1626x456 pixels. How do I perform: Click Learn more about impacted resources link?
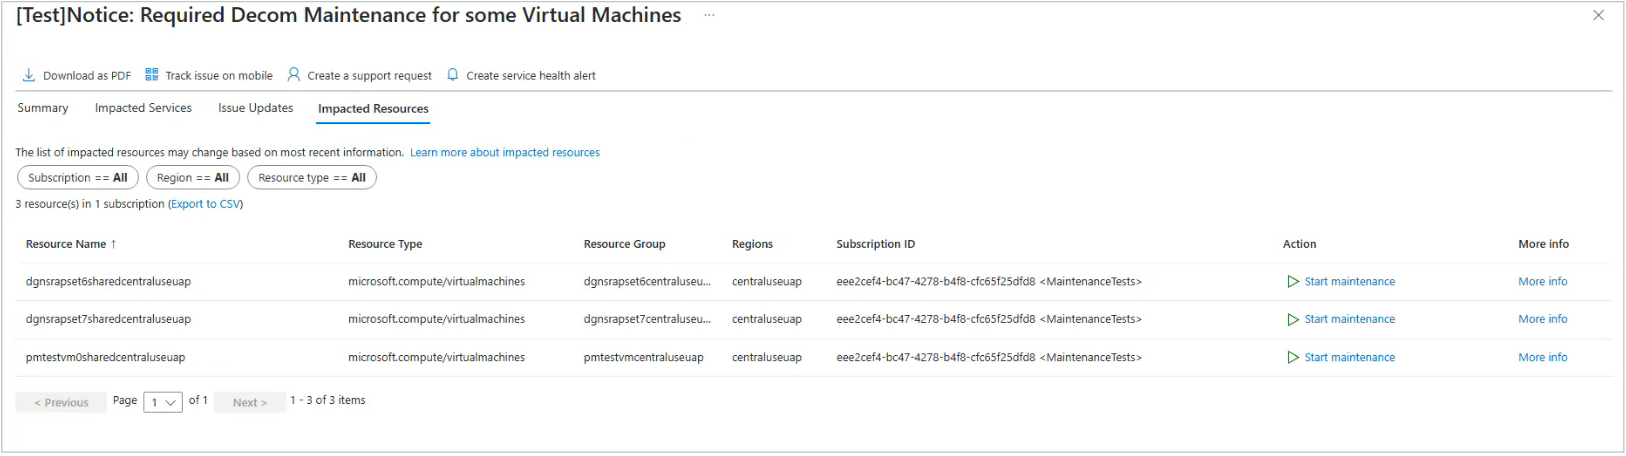[505, 153]
